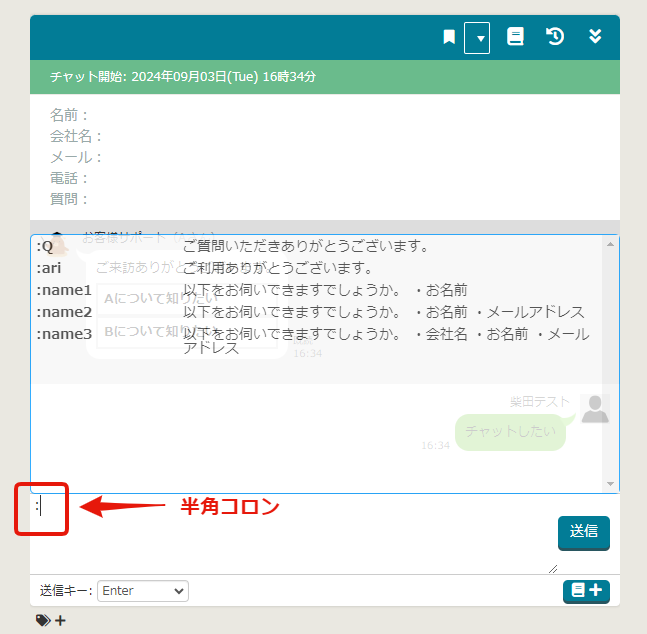Click the book-plus add phrase button

pos(586,591)
